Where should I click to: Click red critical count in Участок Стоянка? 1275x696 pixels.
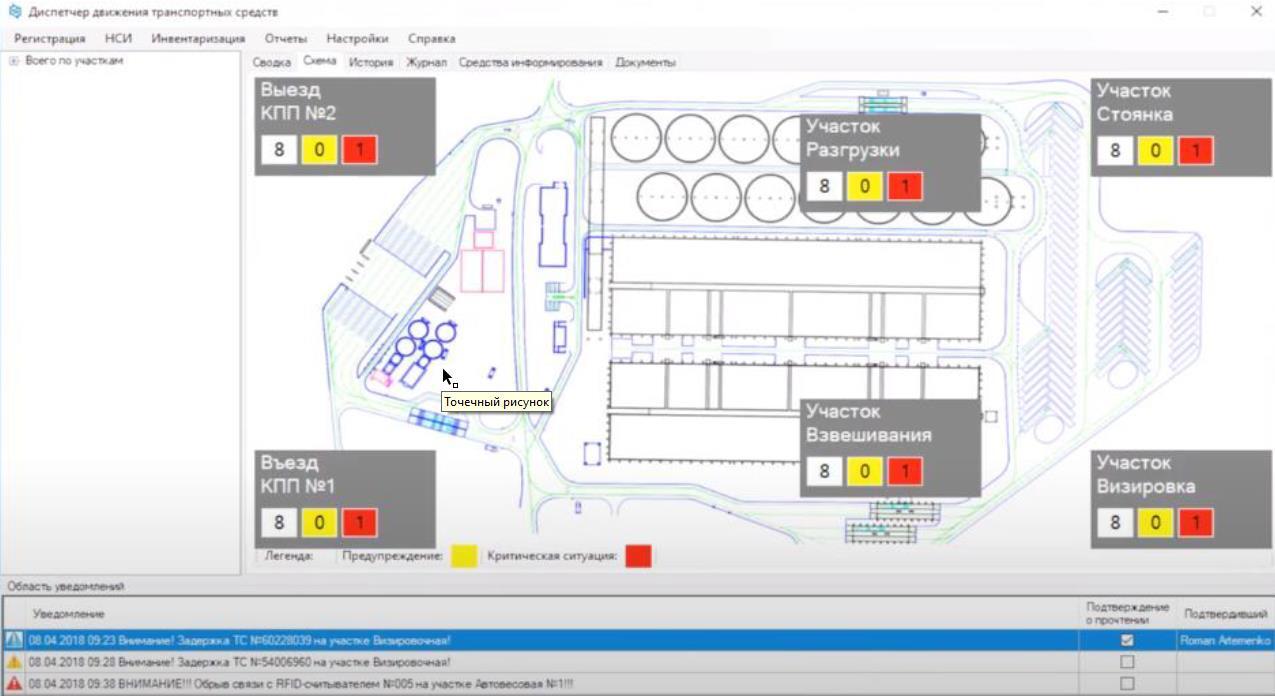(1196, 151)
